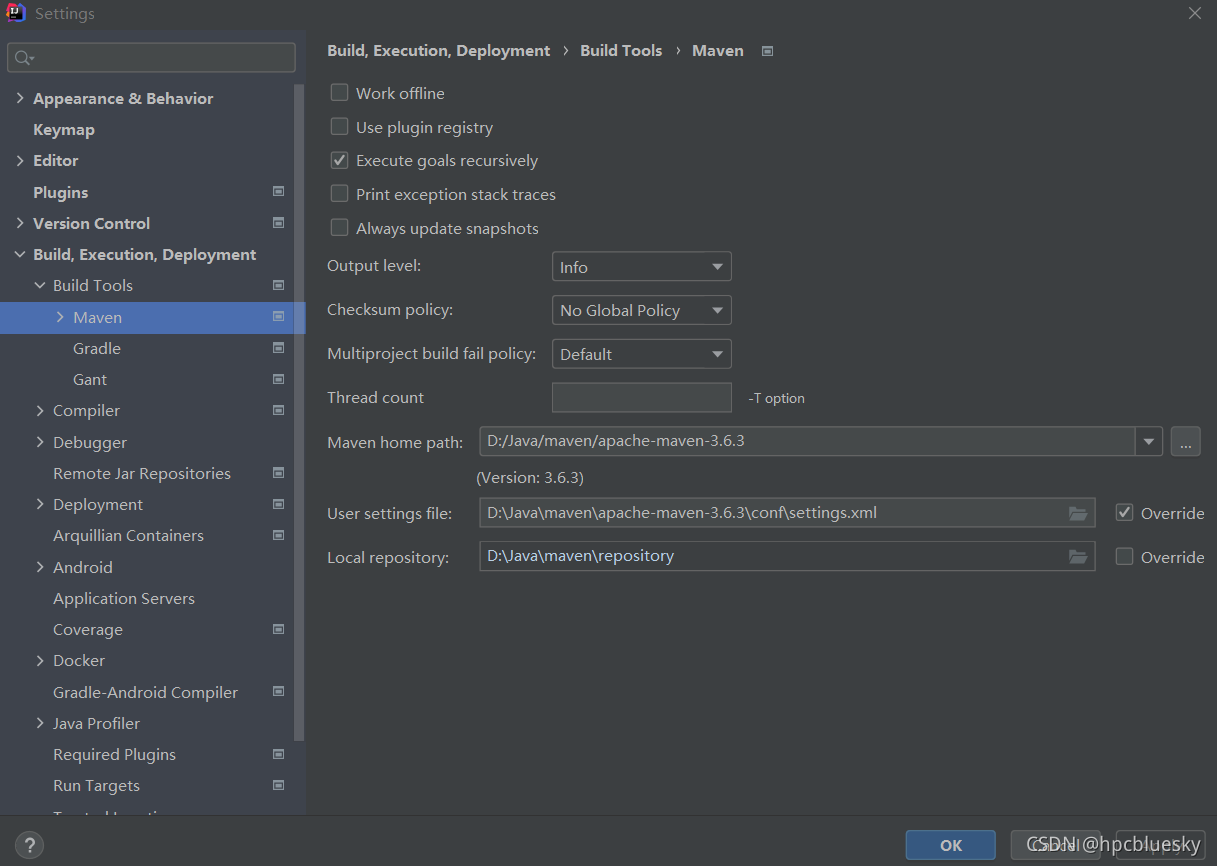Click the project-level icon next to Gant
Screen dimensions: 1217x866
tap(278, 379)
